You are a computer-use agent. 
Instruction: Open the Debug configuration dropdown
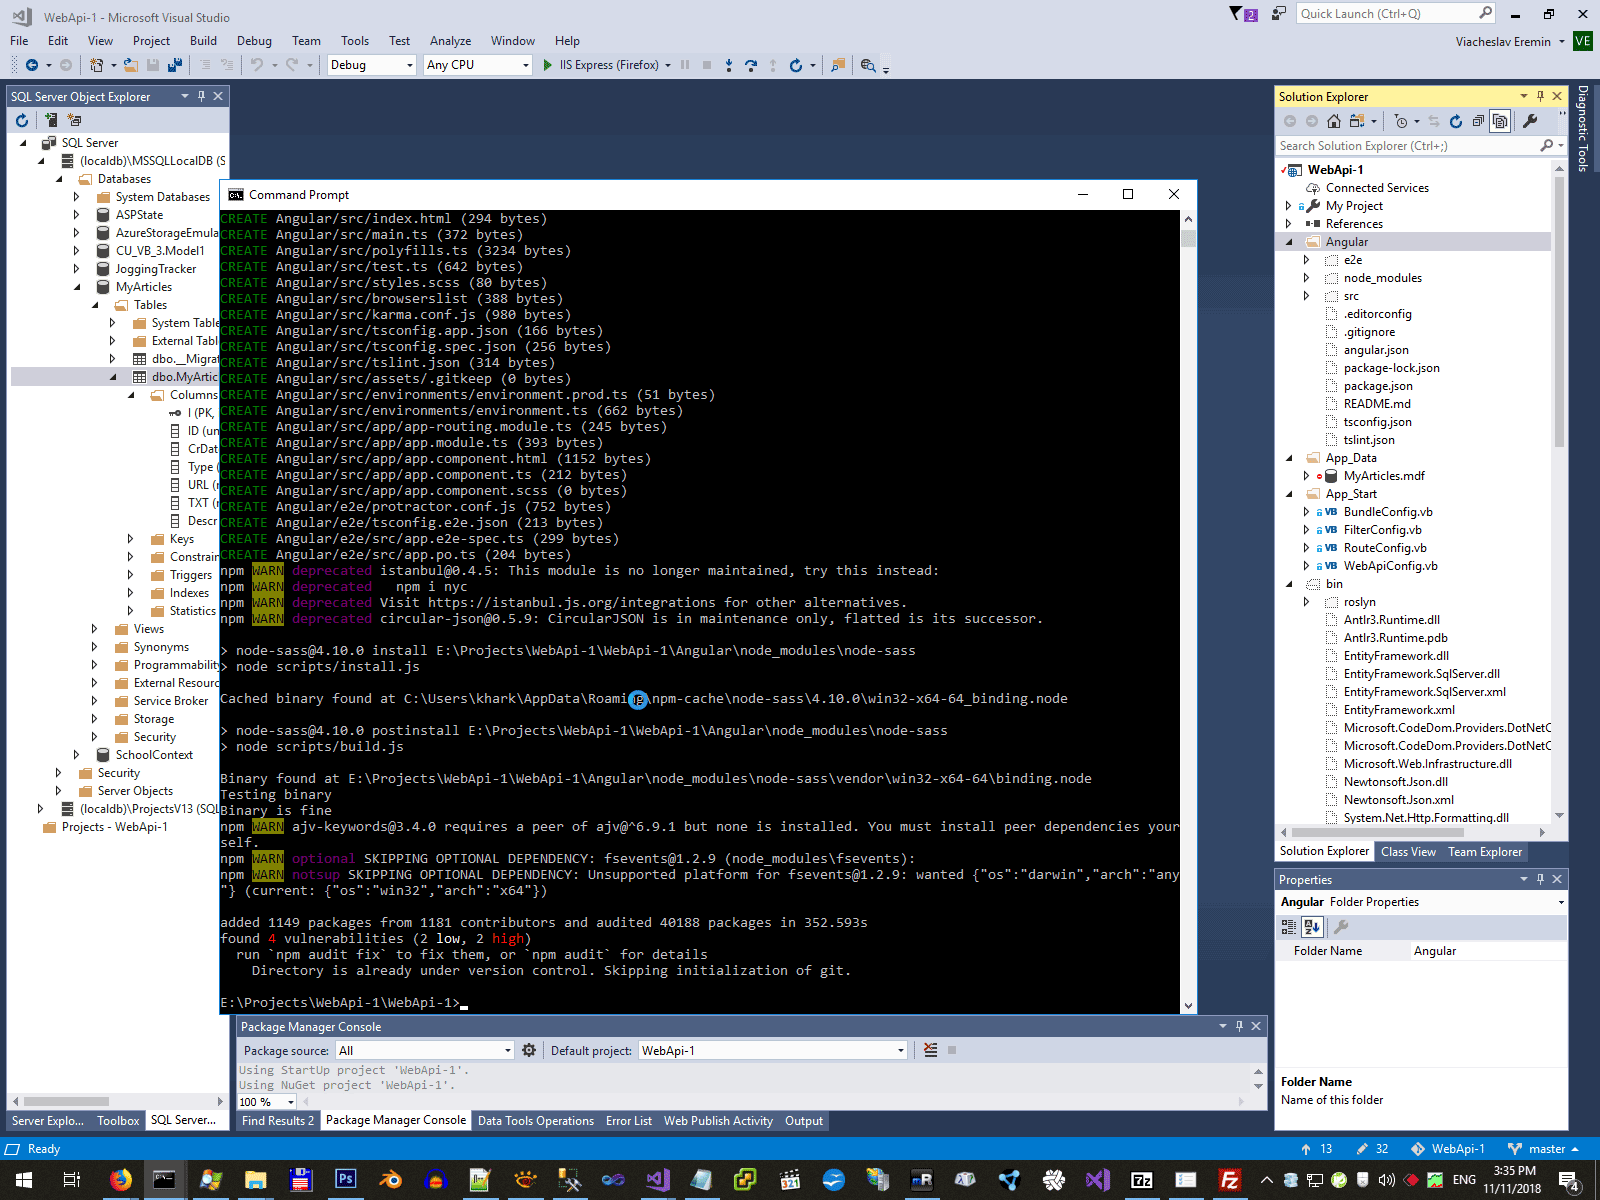372,65
